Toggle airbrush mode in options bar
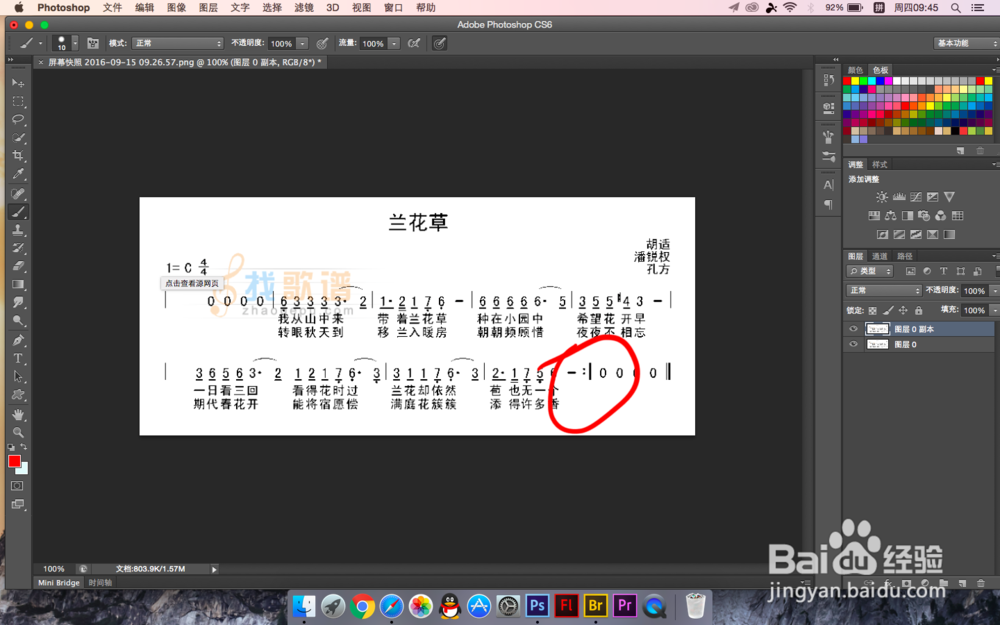 pyautogui.click(x=414, y=43)
